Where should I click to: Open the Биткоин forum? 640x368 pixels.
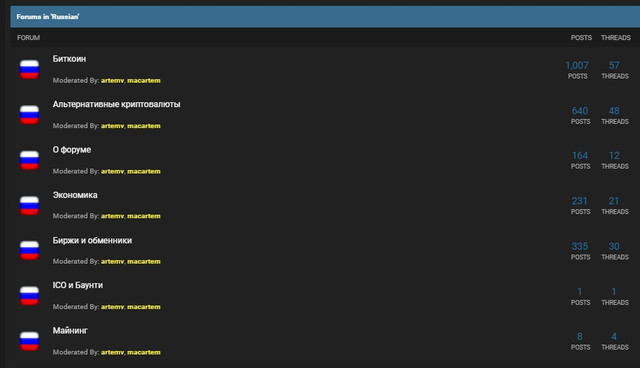click(69, 59)
